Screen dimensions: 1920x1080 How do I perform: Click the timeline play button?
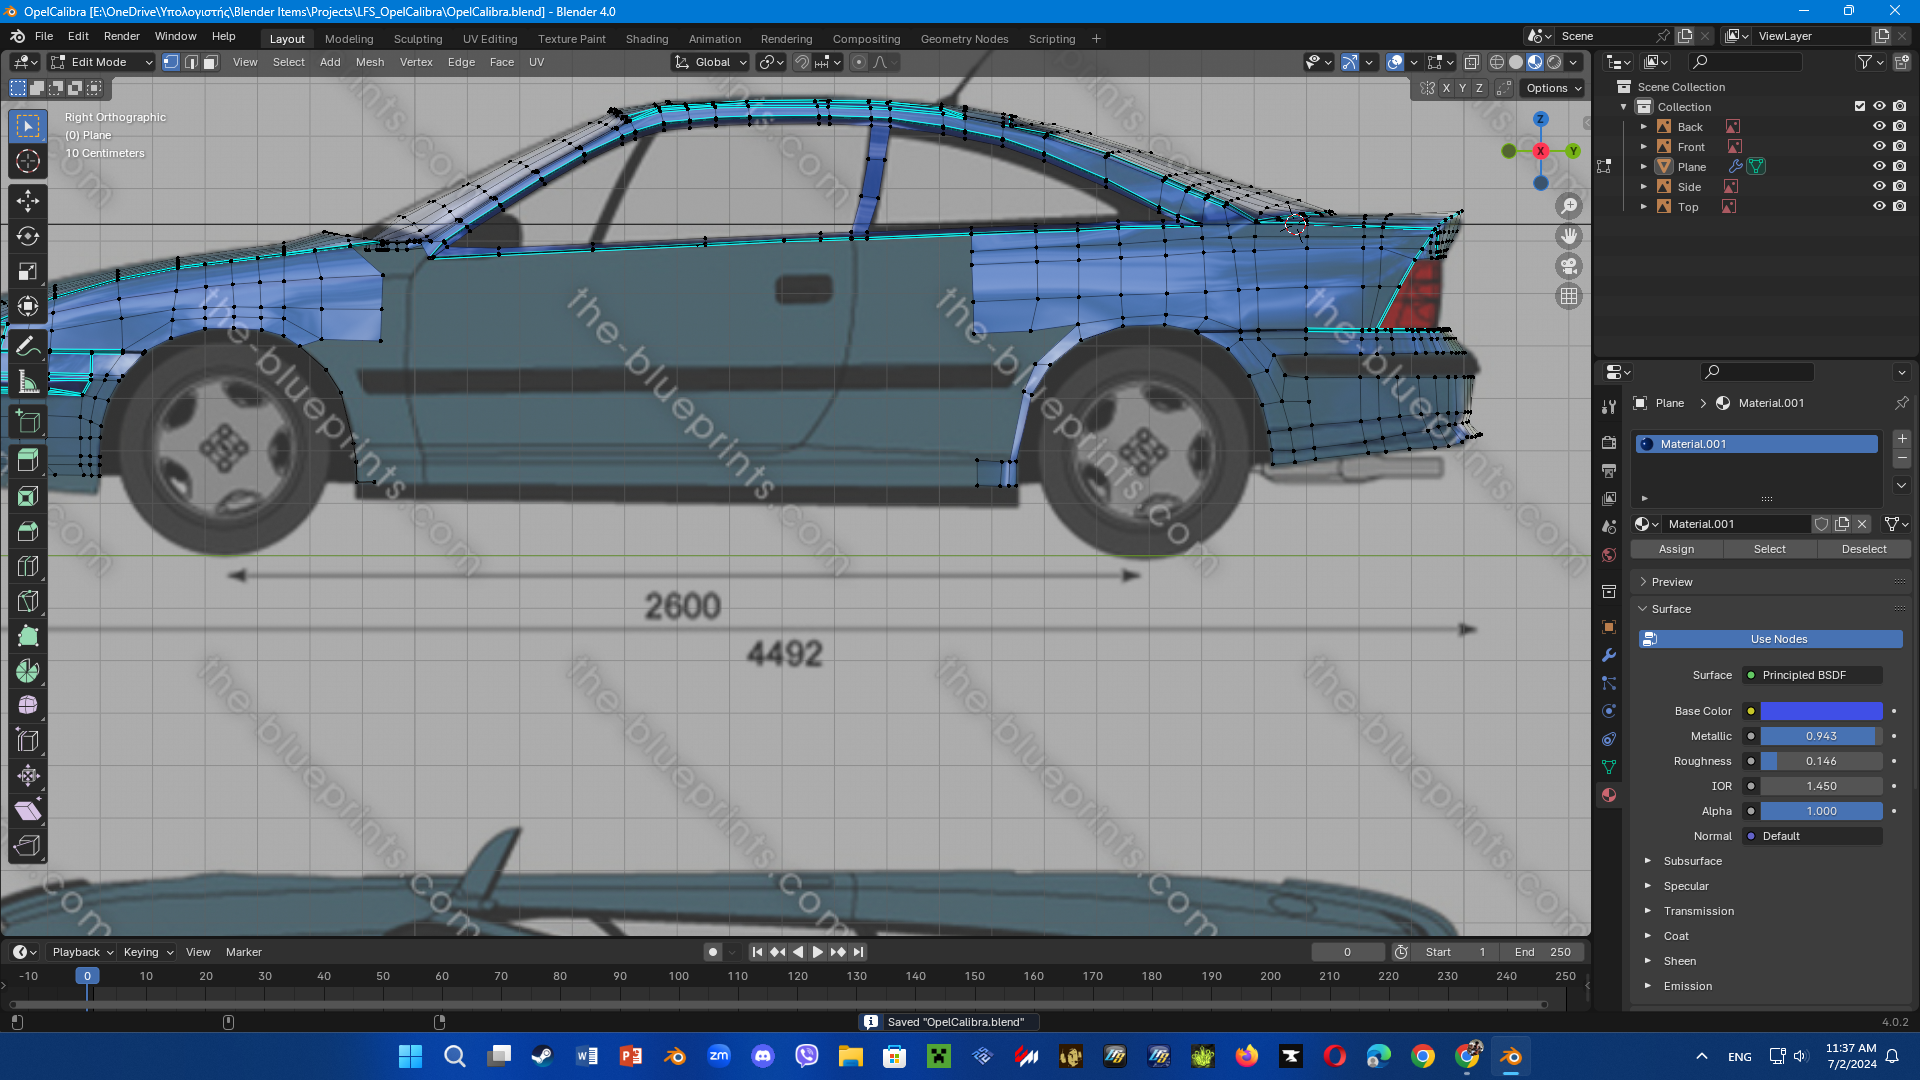point(818,952)
